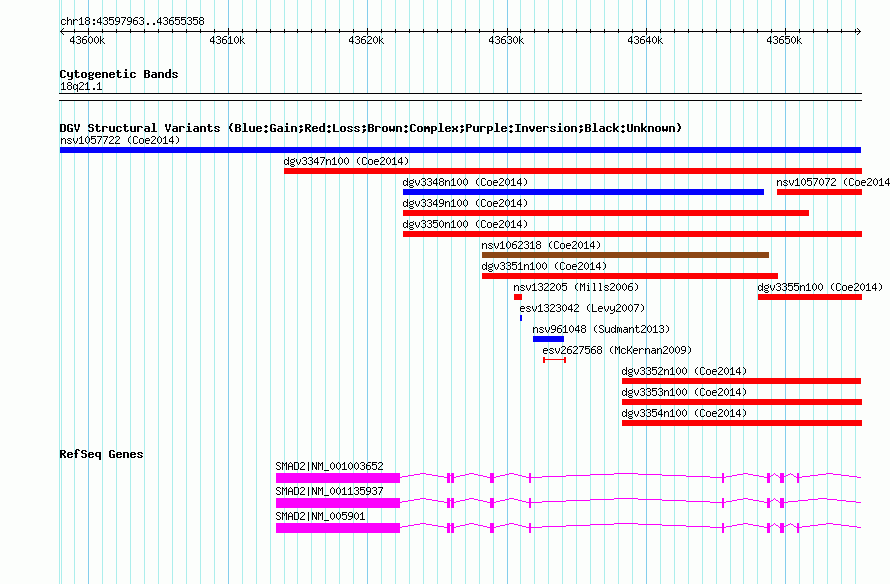890x584 pixels.
Task: Open the dgv3351n100 red loss bar
Action: tap(630, 276)
